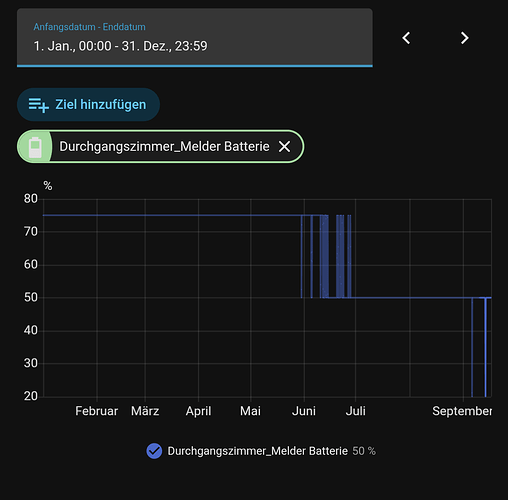Click the battery icon in the entity chip
The image size is (508, 500).
[35, 147]
